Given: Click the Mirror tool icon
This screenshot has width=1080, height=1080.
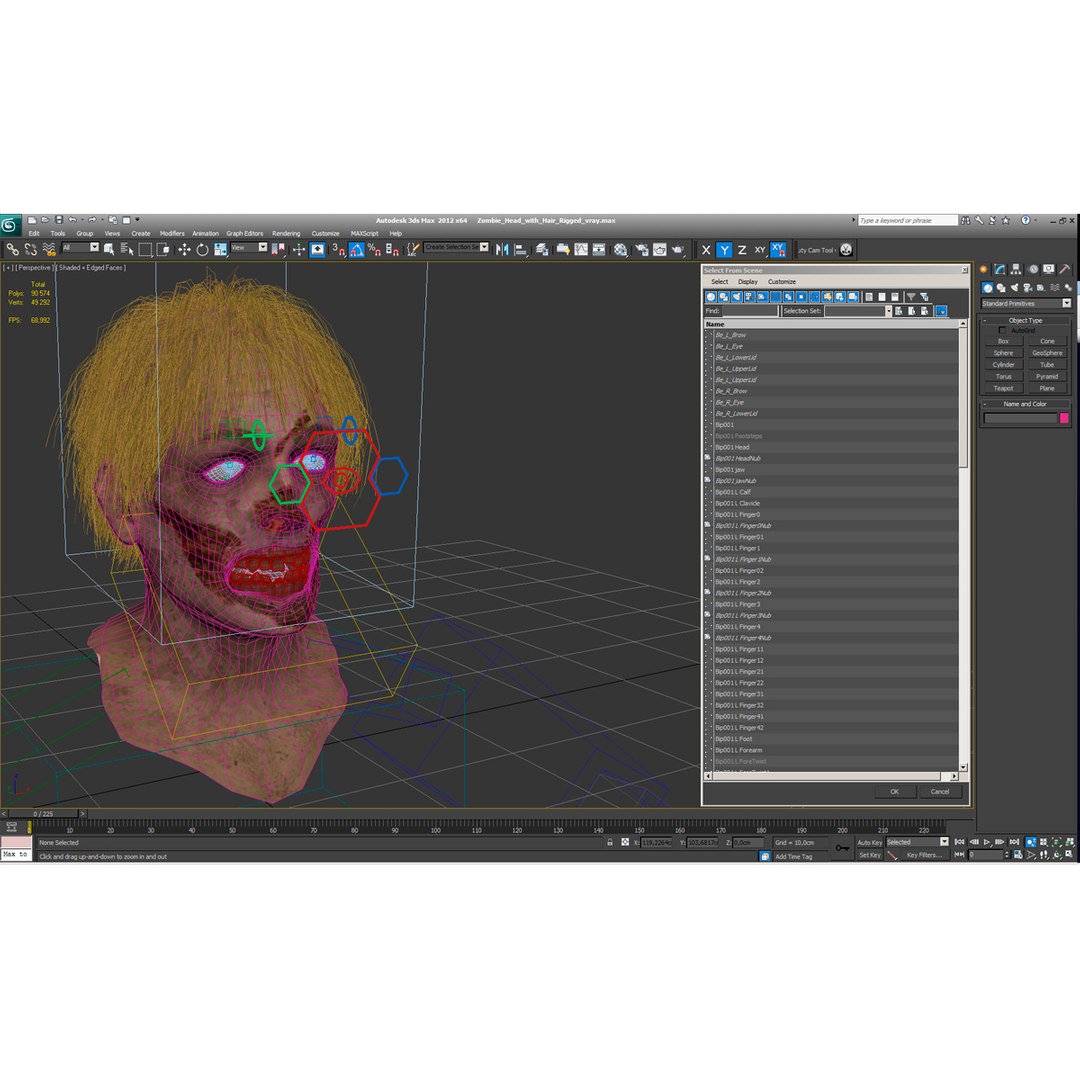Looking at the screenshot, I should tap(502, 249).
